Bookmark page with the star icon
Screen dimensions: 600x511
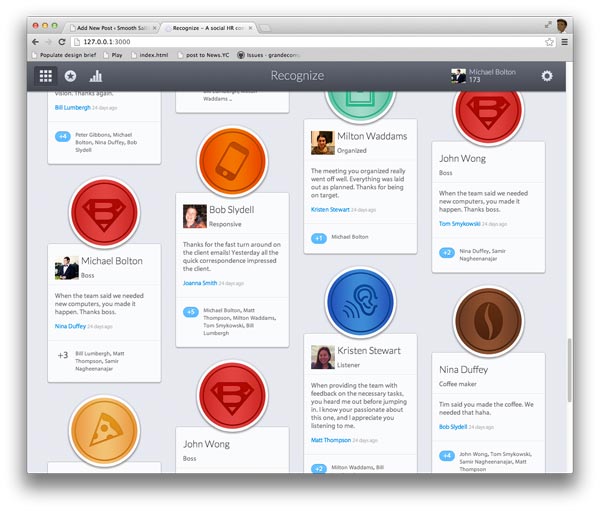[x=549, y=42]
